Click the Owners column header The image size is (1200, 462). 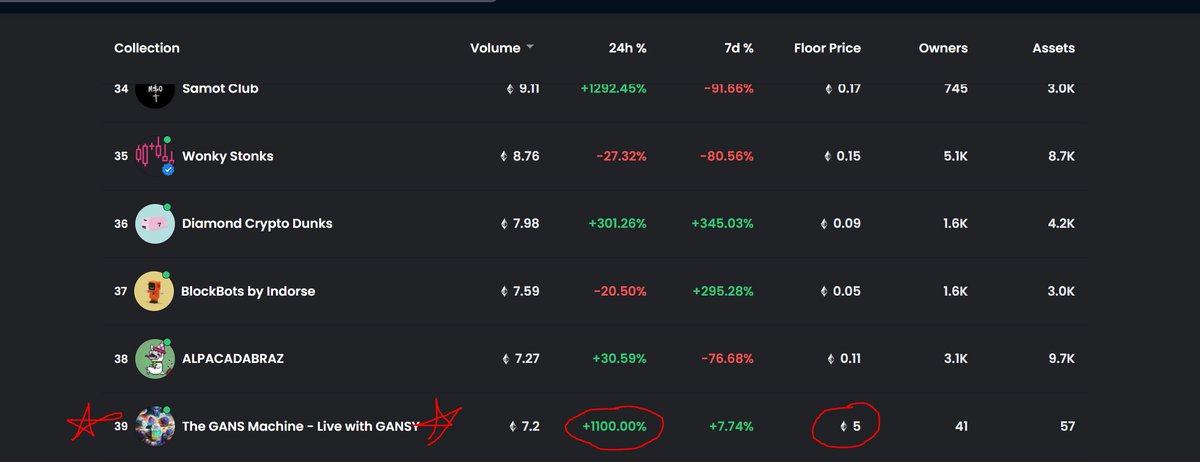(943, 48)
